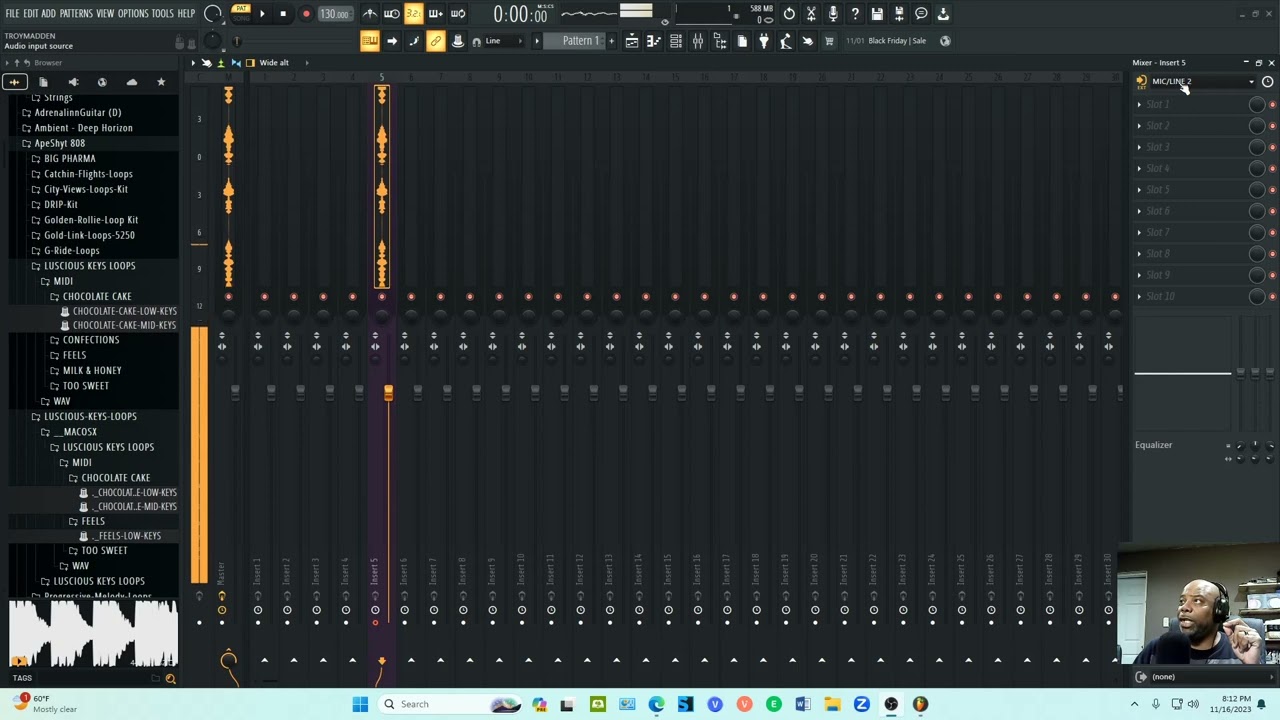
Task: Click the help question mark icon
Action: (x=855, y=14)
